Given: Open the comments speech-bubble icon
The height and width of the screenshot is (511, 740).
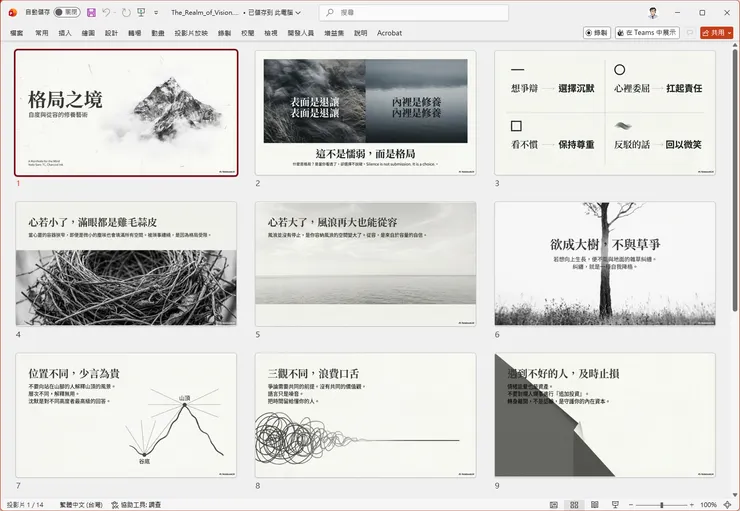Looking at the screenshot, I should coord(690,33).
